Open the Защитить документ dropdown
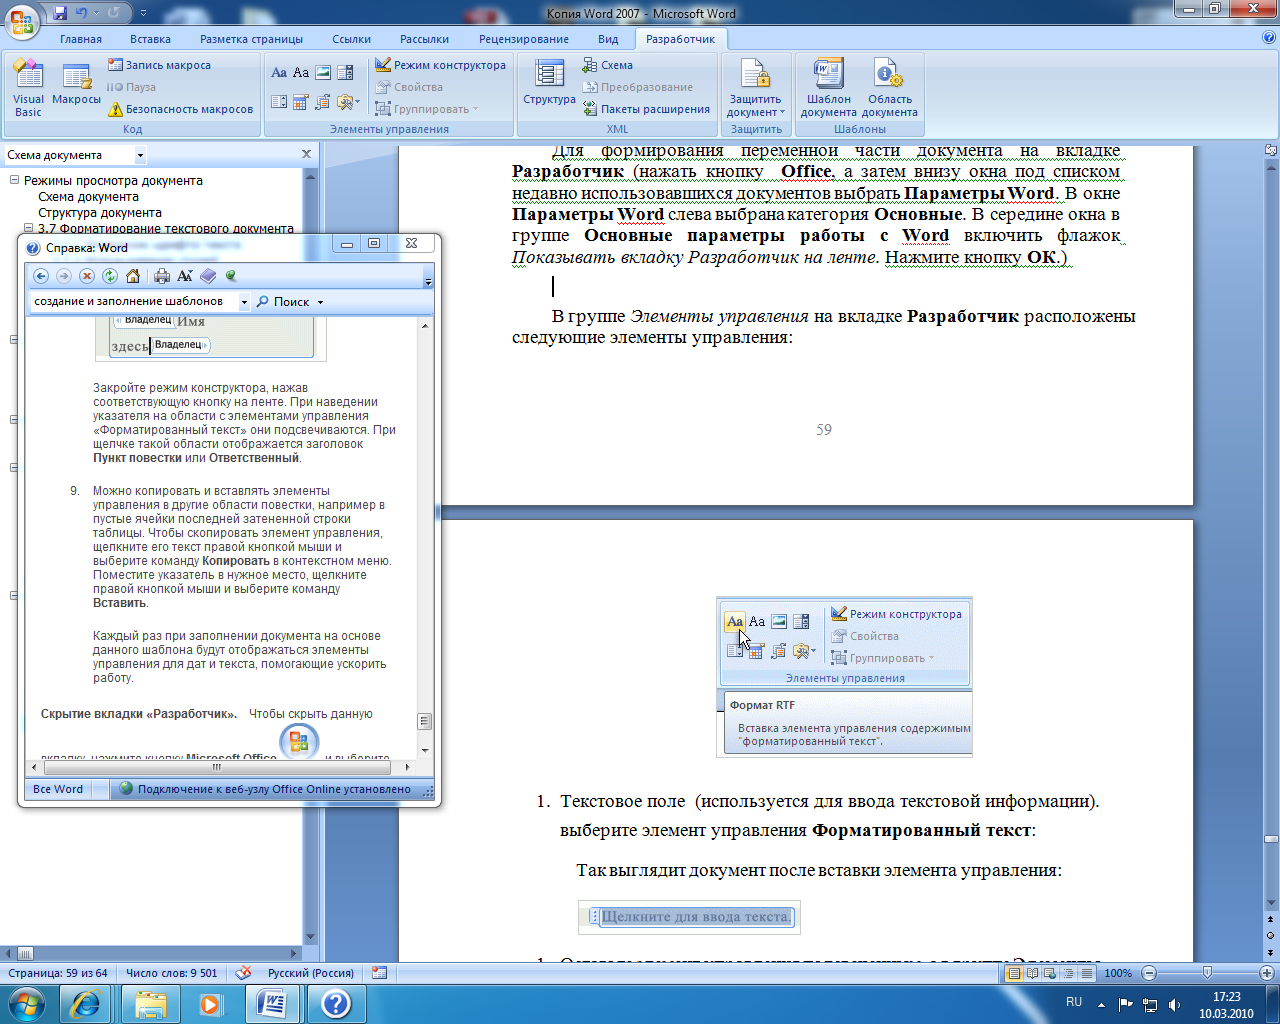The image size is (1280, 1024). click(756, 88)
